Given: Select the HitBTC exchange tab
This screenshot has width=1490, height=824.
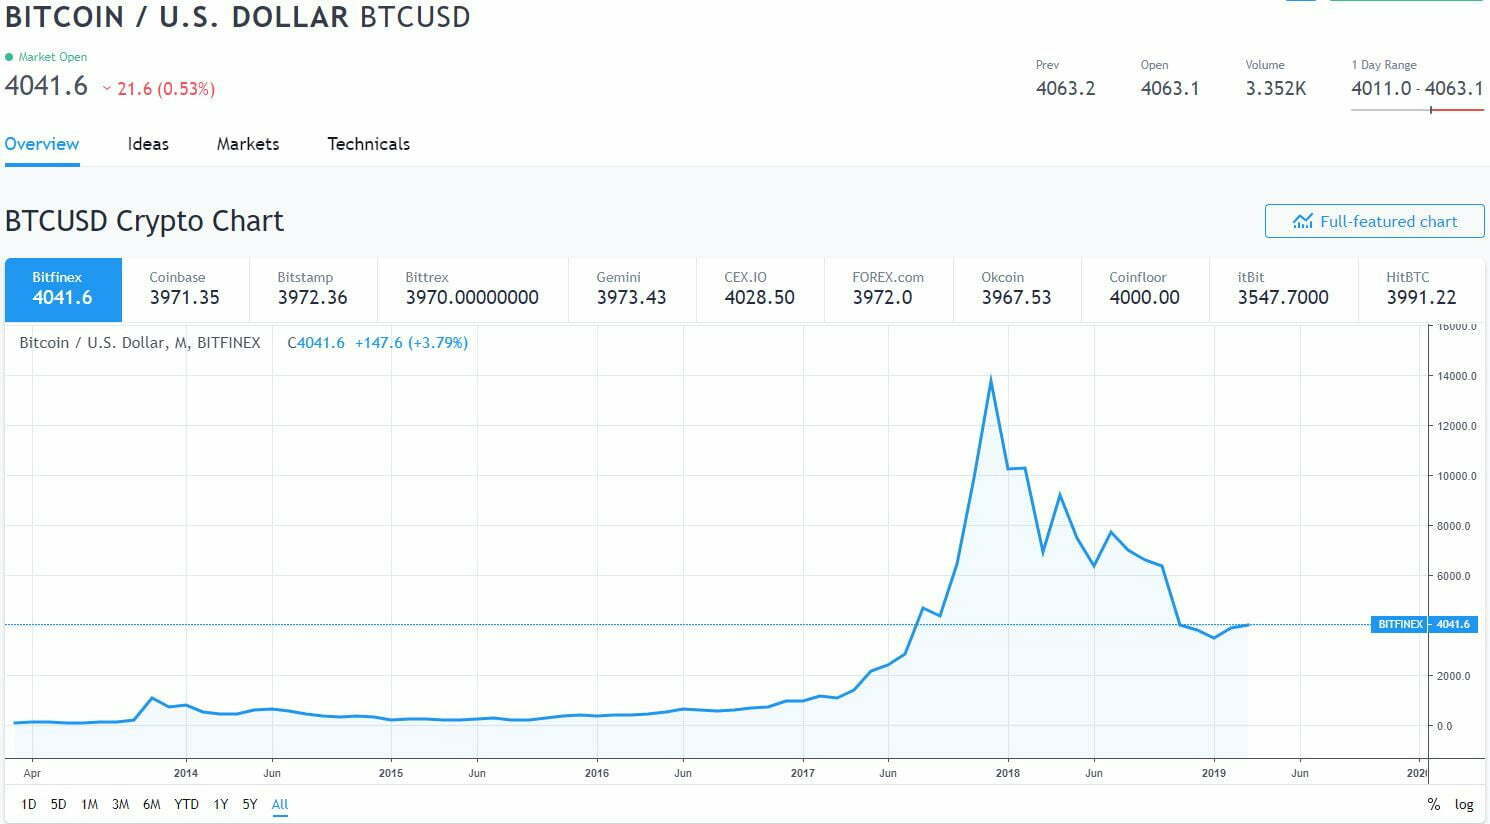Looking at the screenshot, I should pos(1421,288).
